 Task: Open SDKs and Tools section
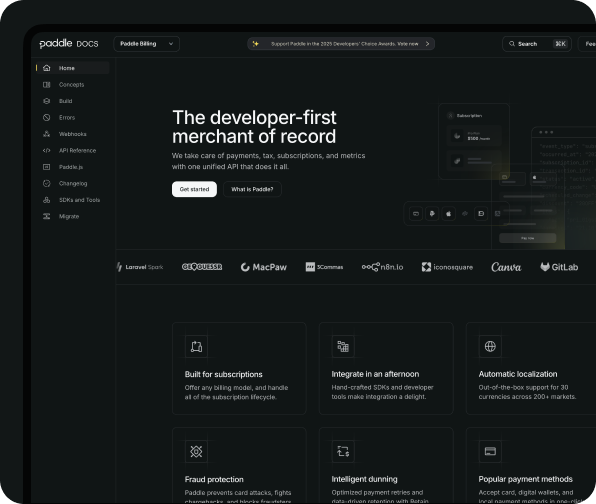(79, 200)
